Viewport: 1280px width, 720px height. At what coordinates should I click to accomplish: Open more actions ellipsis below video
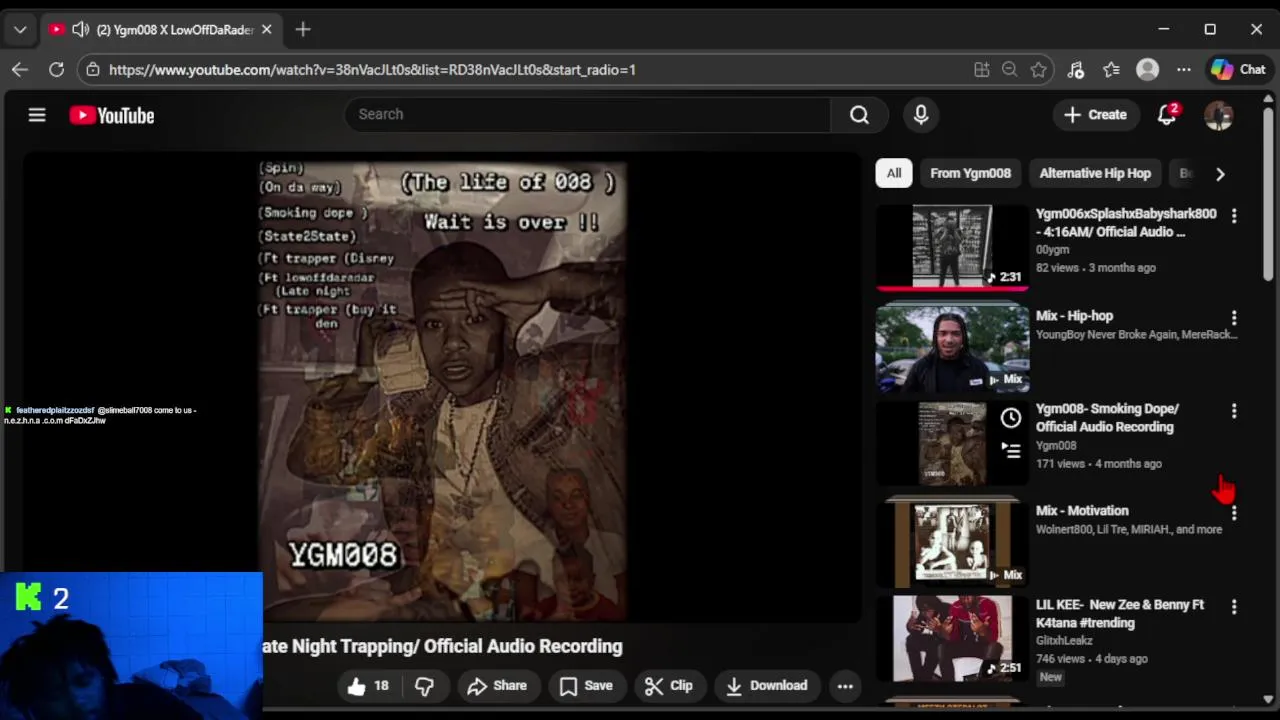click(x=845, y=686)
